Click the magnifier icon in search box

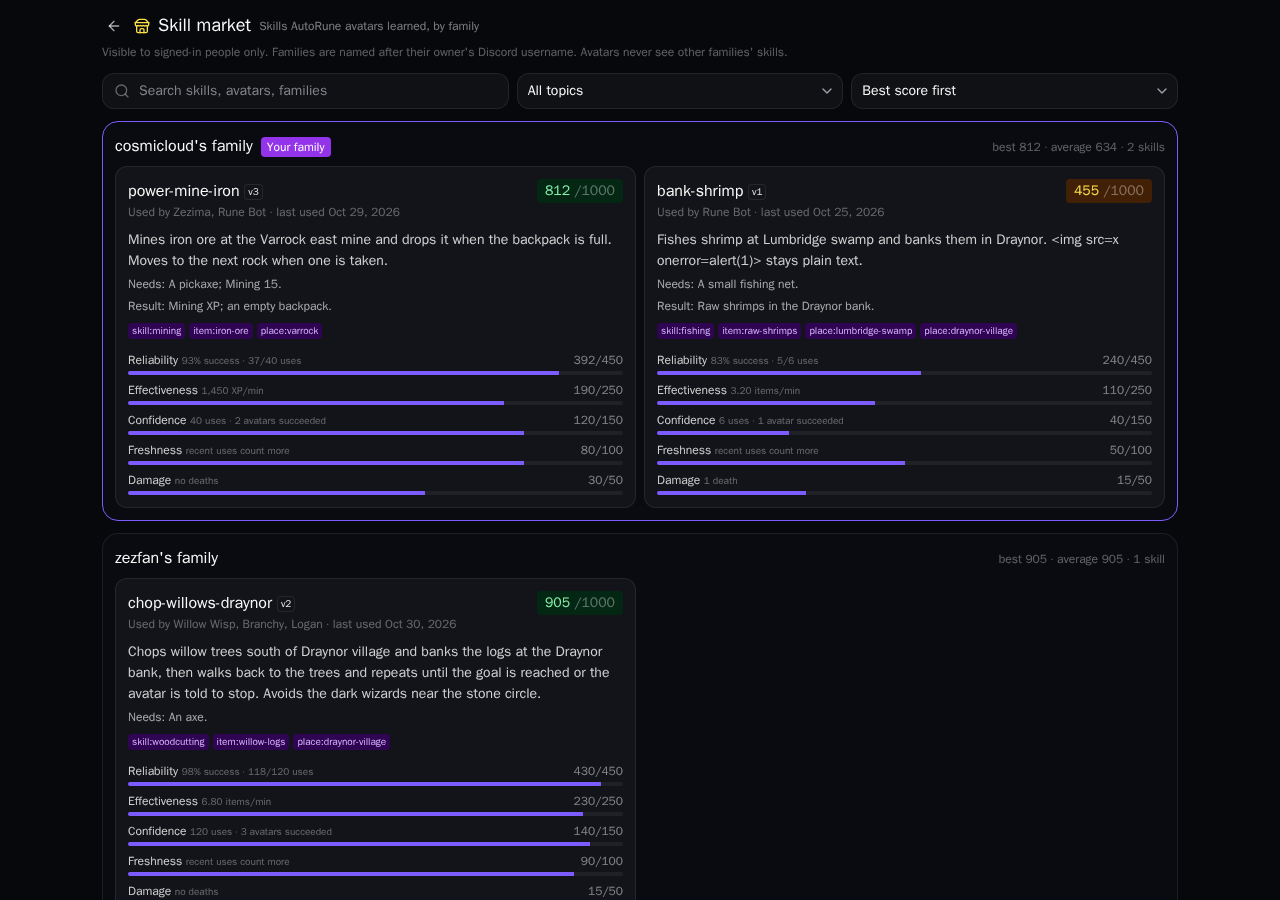[x=122, y=91]
